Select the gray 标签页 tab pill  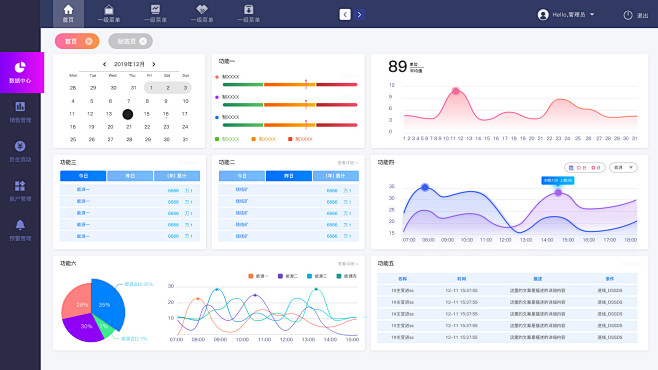point(131,41)
